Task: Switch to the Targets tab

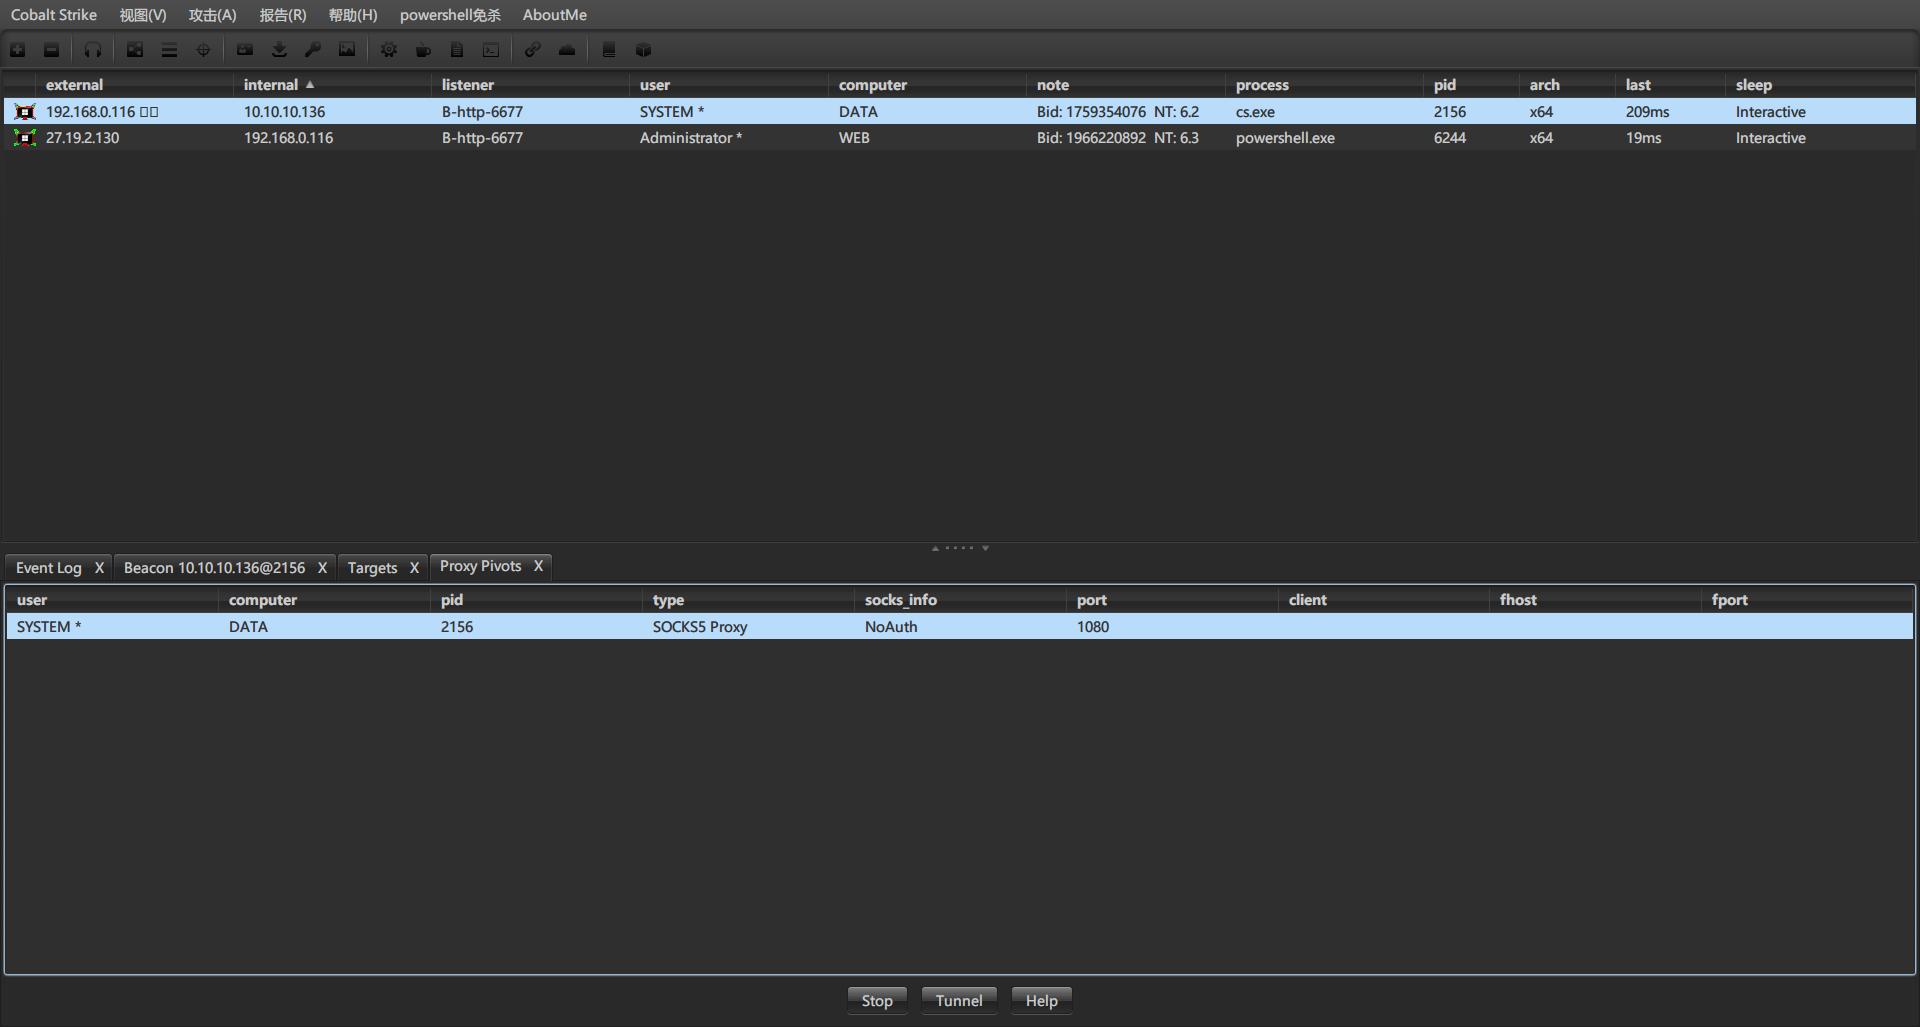Action: click(372, 568)
